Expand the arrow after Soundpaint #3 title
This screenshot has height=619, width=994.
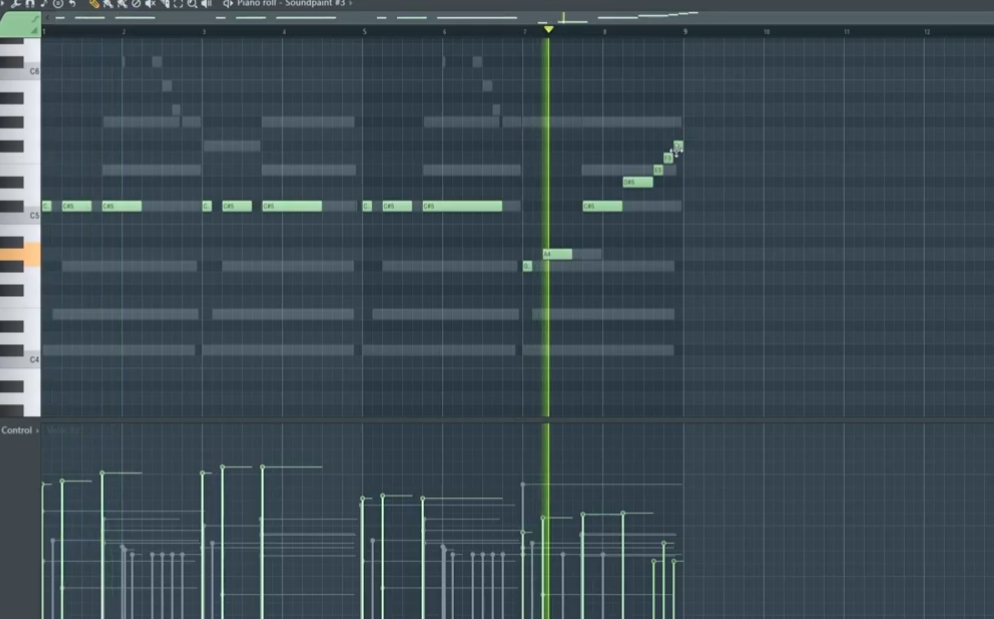coord(351,3)
